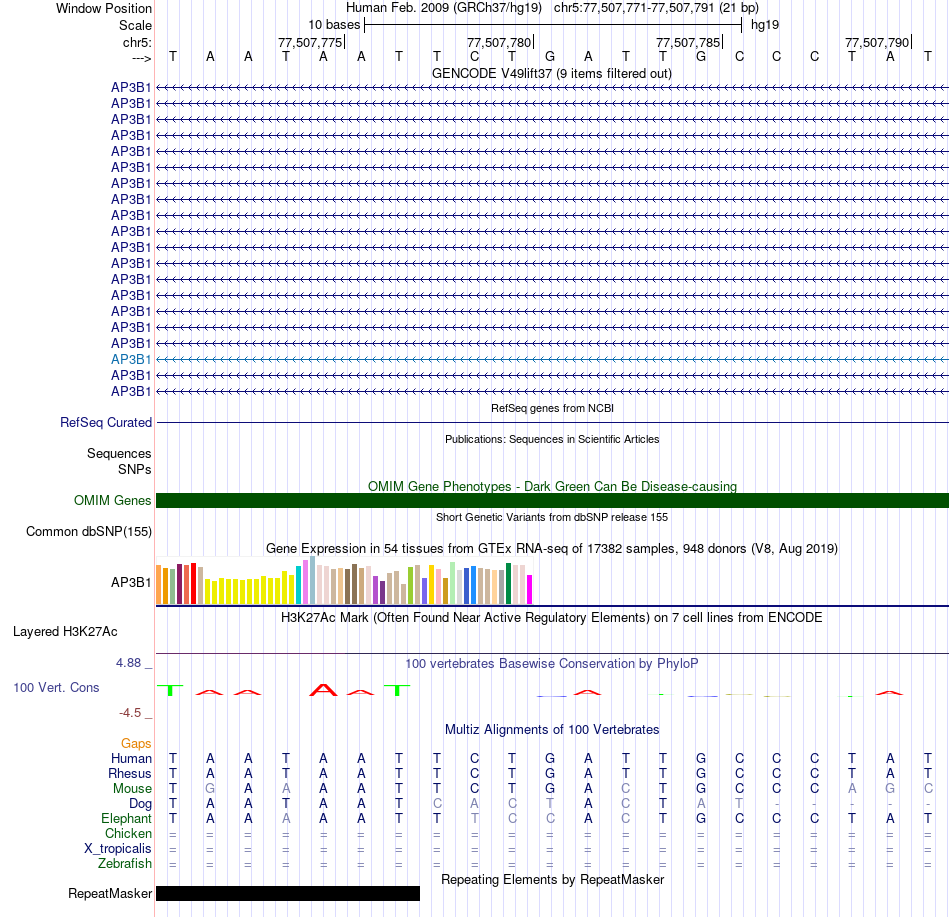Click the GENCODE V49lift37 track title
This screenshot has width=950, height=917.
(551, 73)
